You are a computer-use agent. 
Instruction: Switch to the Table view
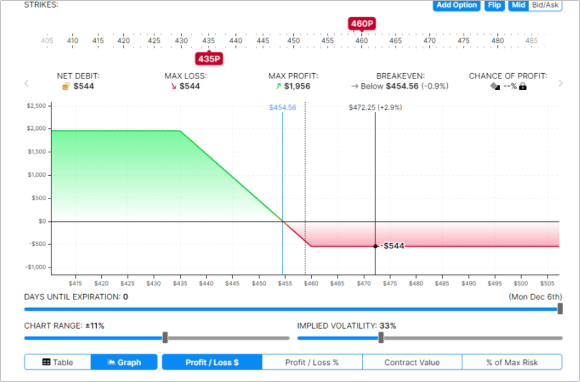[x=58, y=362]
